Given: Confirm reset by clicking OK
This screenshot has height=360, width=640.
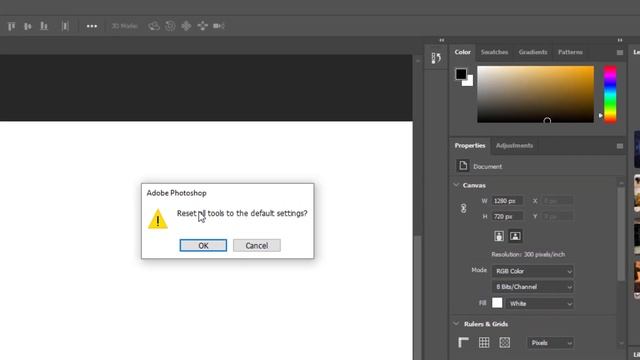Looking at the screenshot, I should 203,245.
